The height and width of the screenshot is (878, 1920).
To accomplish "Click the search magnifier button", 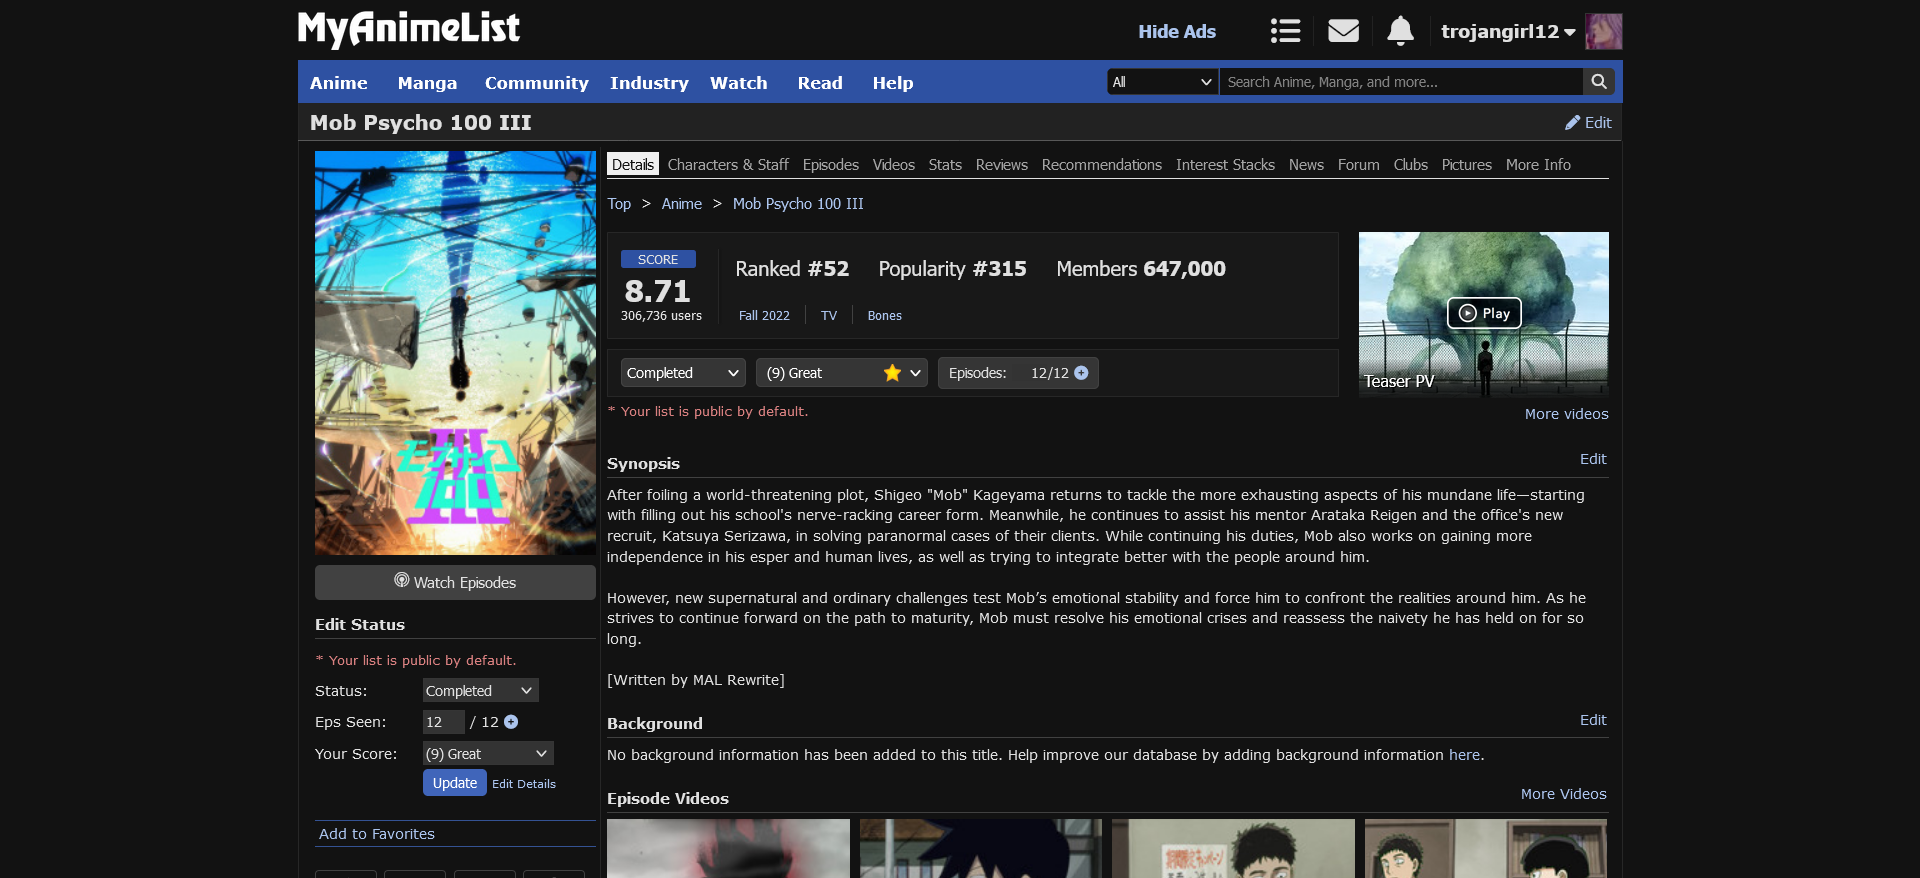I will click(1599, 82).
